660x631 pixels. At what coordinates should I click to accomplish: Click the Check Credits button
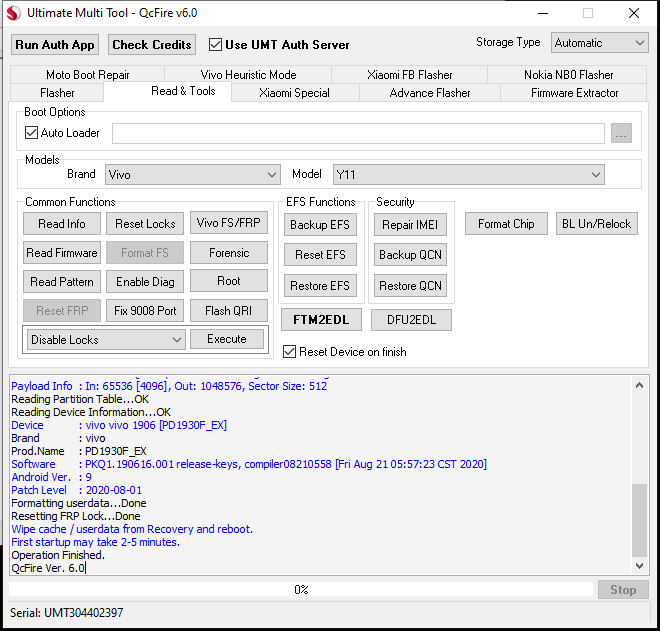tap(152, 45)
